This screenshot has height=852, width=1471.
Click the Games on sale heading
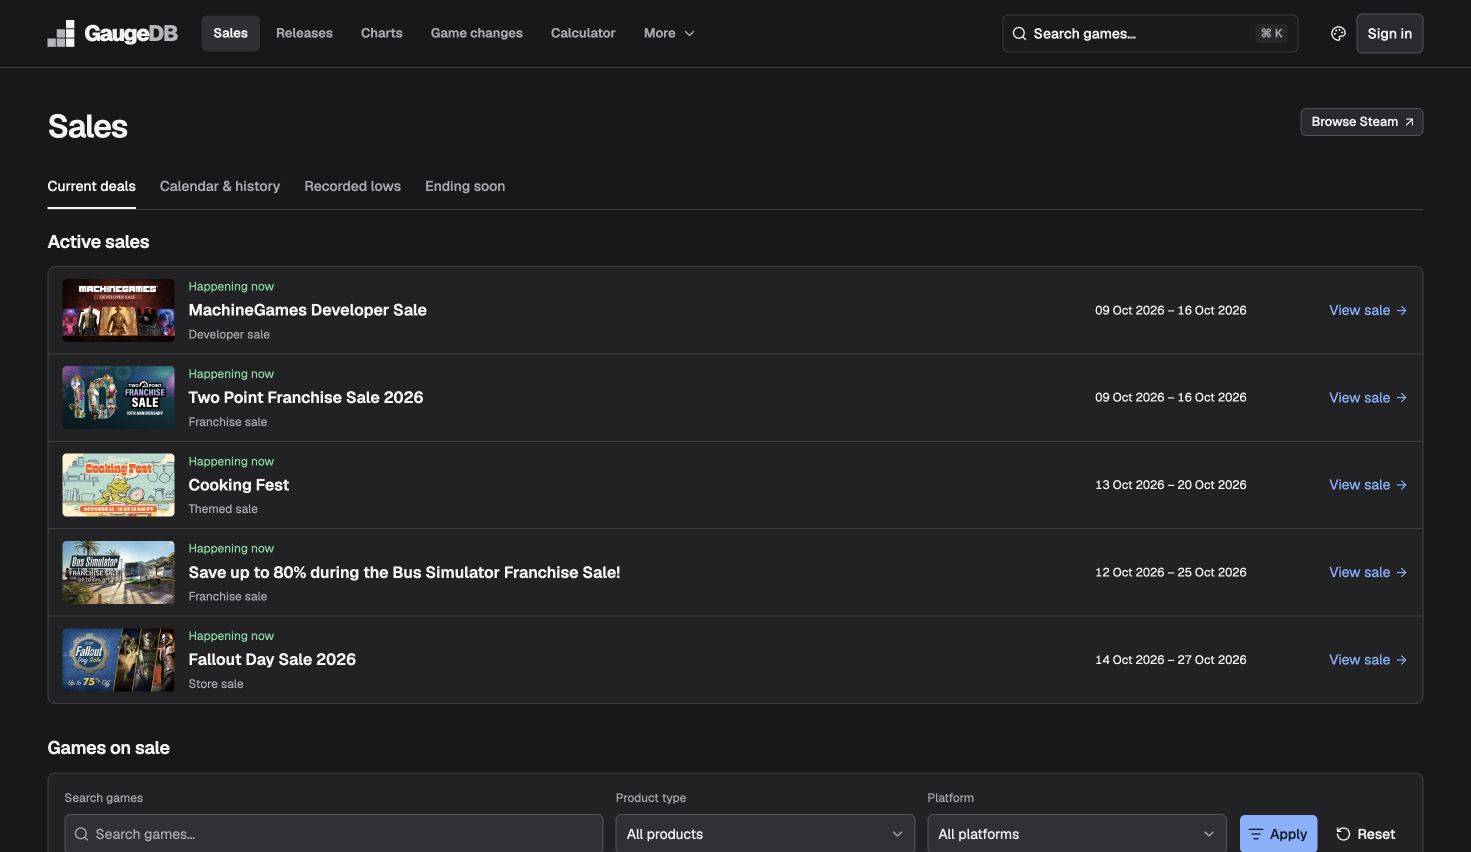pos(108,748)
